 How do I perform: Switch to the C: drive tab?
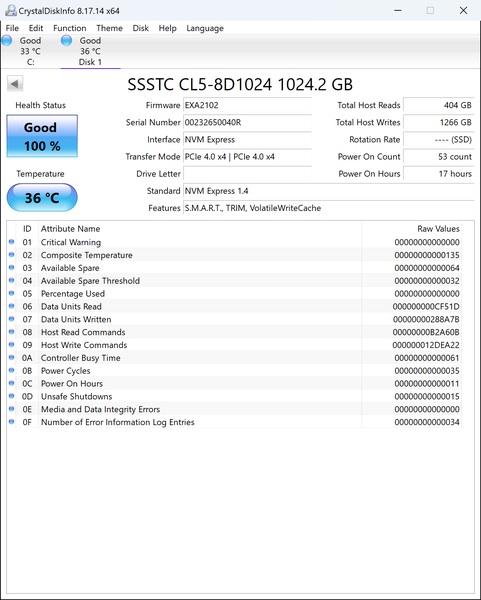click(x=31, y=51)
